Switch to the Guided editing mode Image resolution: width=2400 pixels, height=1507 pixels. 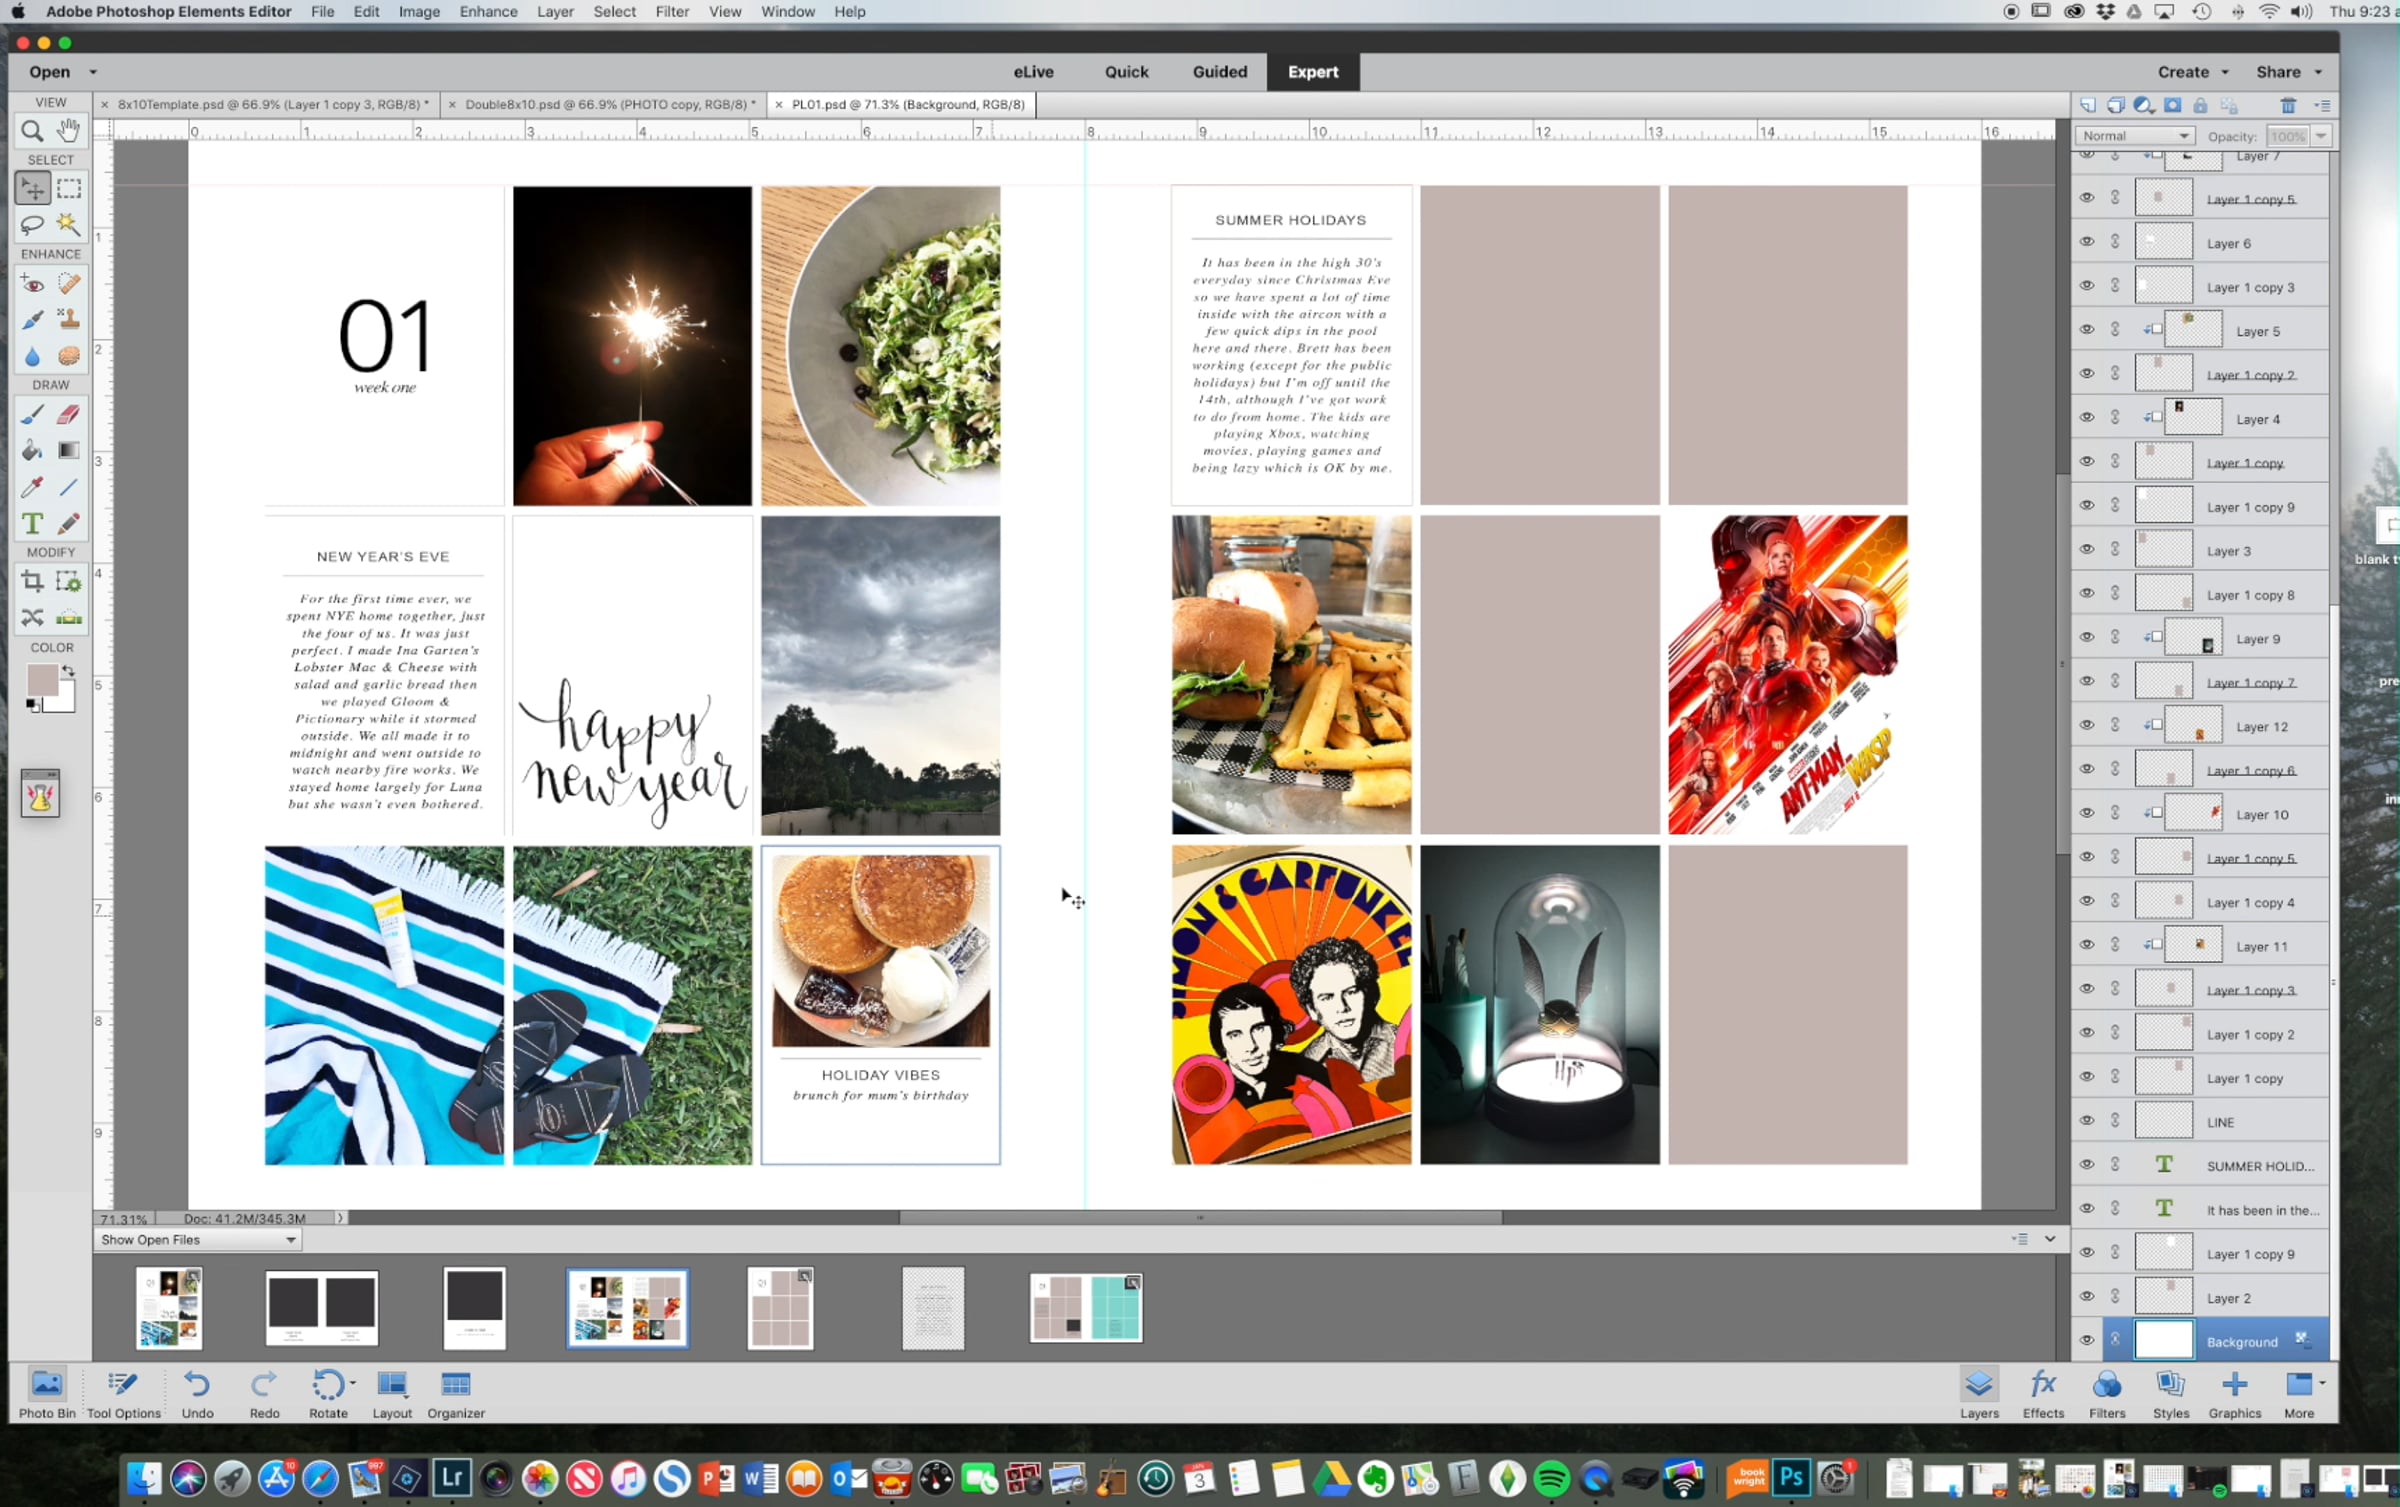1219,72
